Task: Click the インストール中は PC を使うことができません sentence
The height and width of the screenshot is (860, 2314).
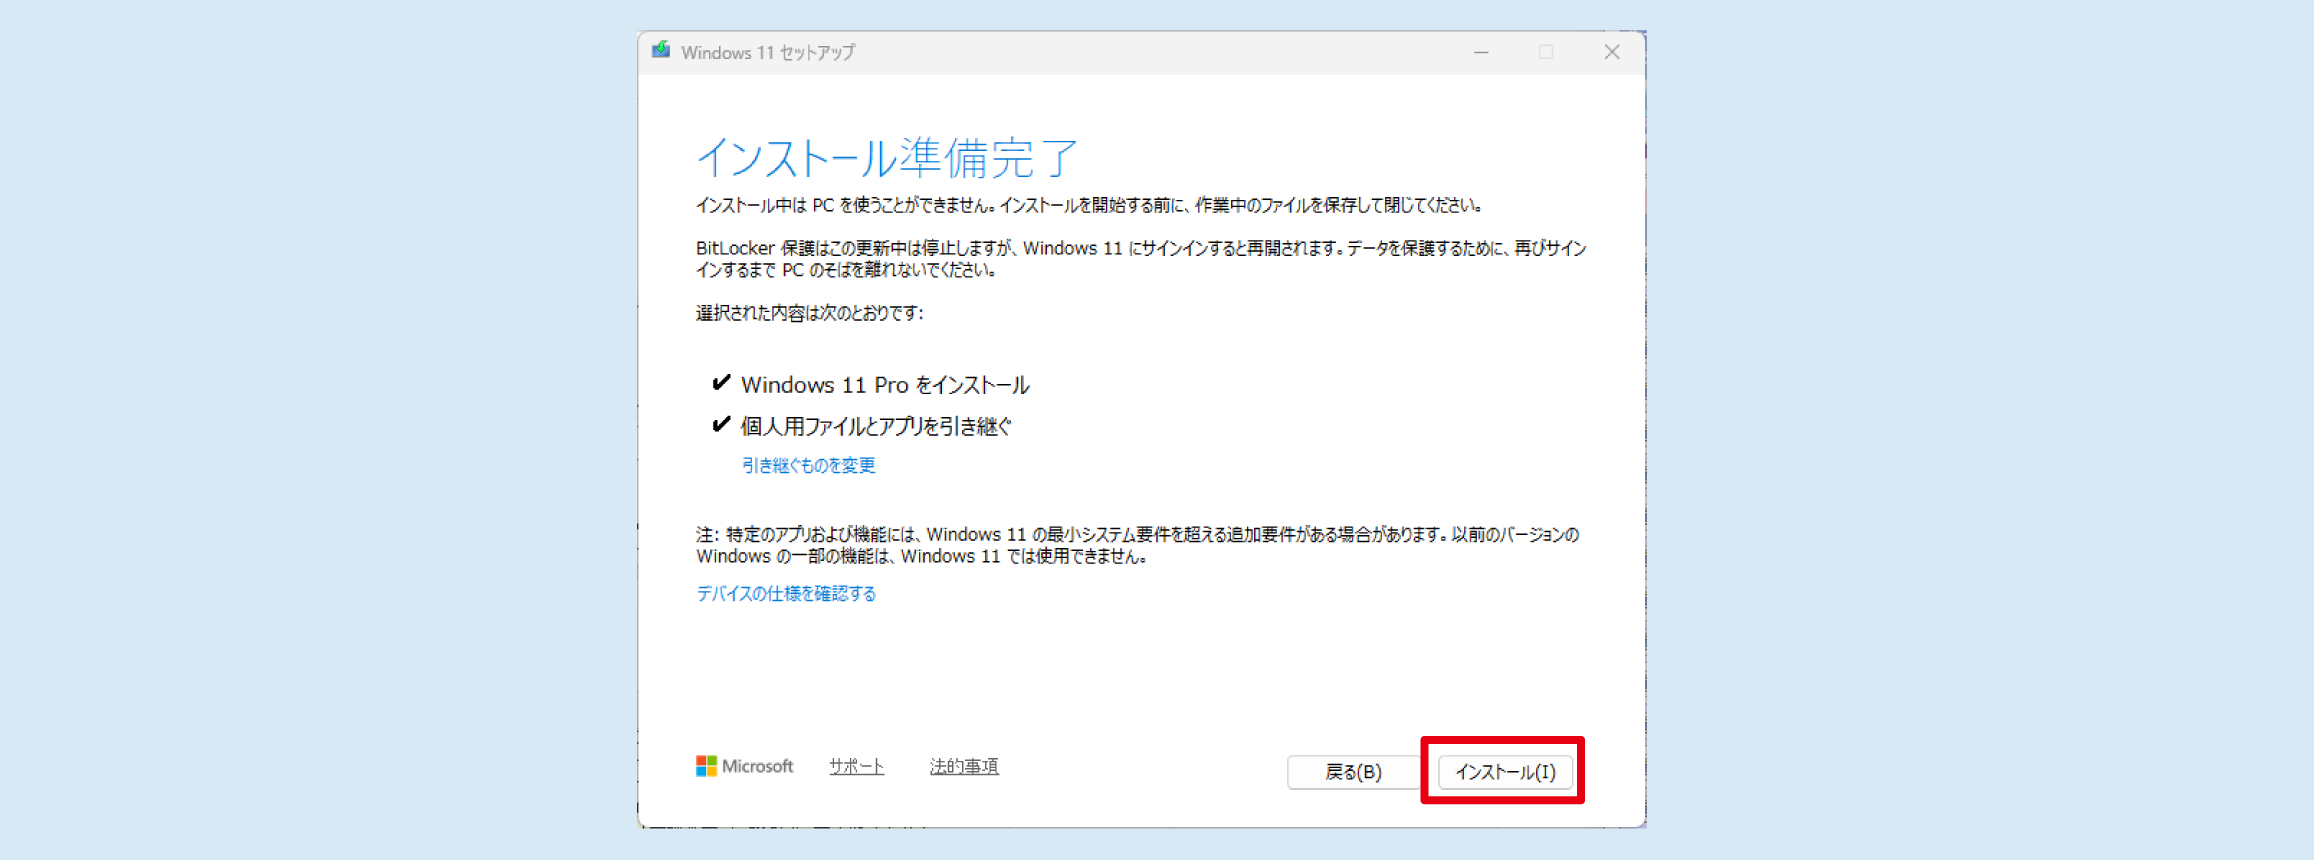Action: pyautogui.click(x=1089, y=205)
